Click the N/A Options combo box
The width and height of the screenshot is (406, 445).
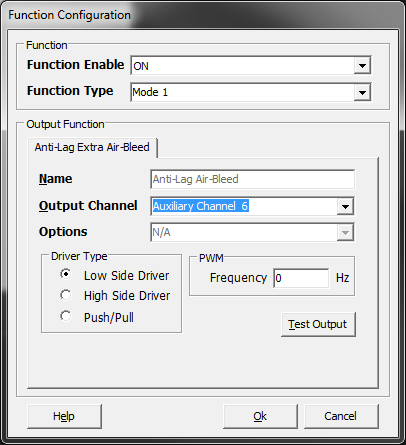[252, 232]
